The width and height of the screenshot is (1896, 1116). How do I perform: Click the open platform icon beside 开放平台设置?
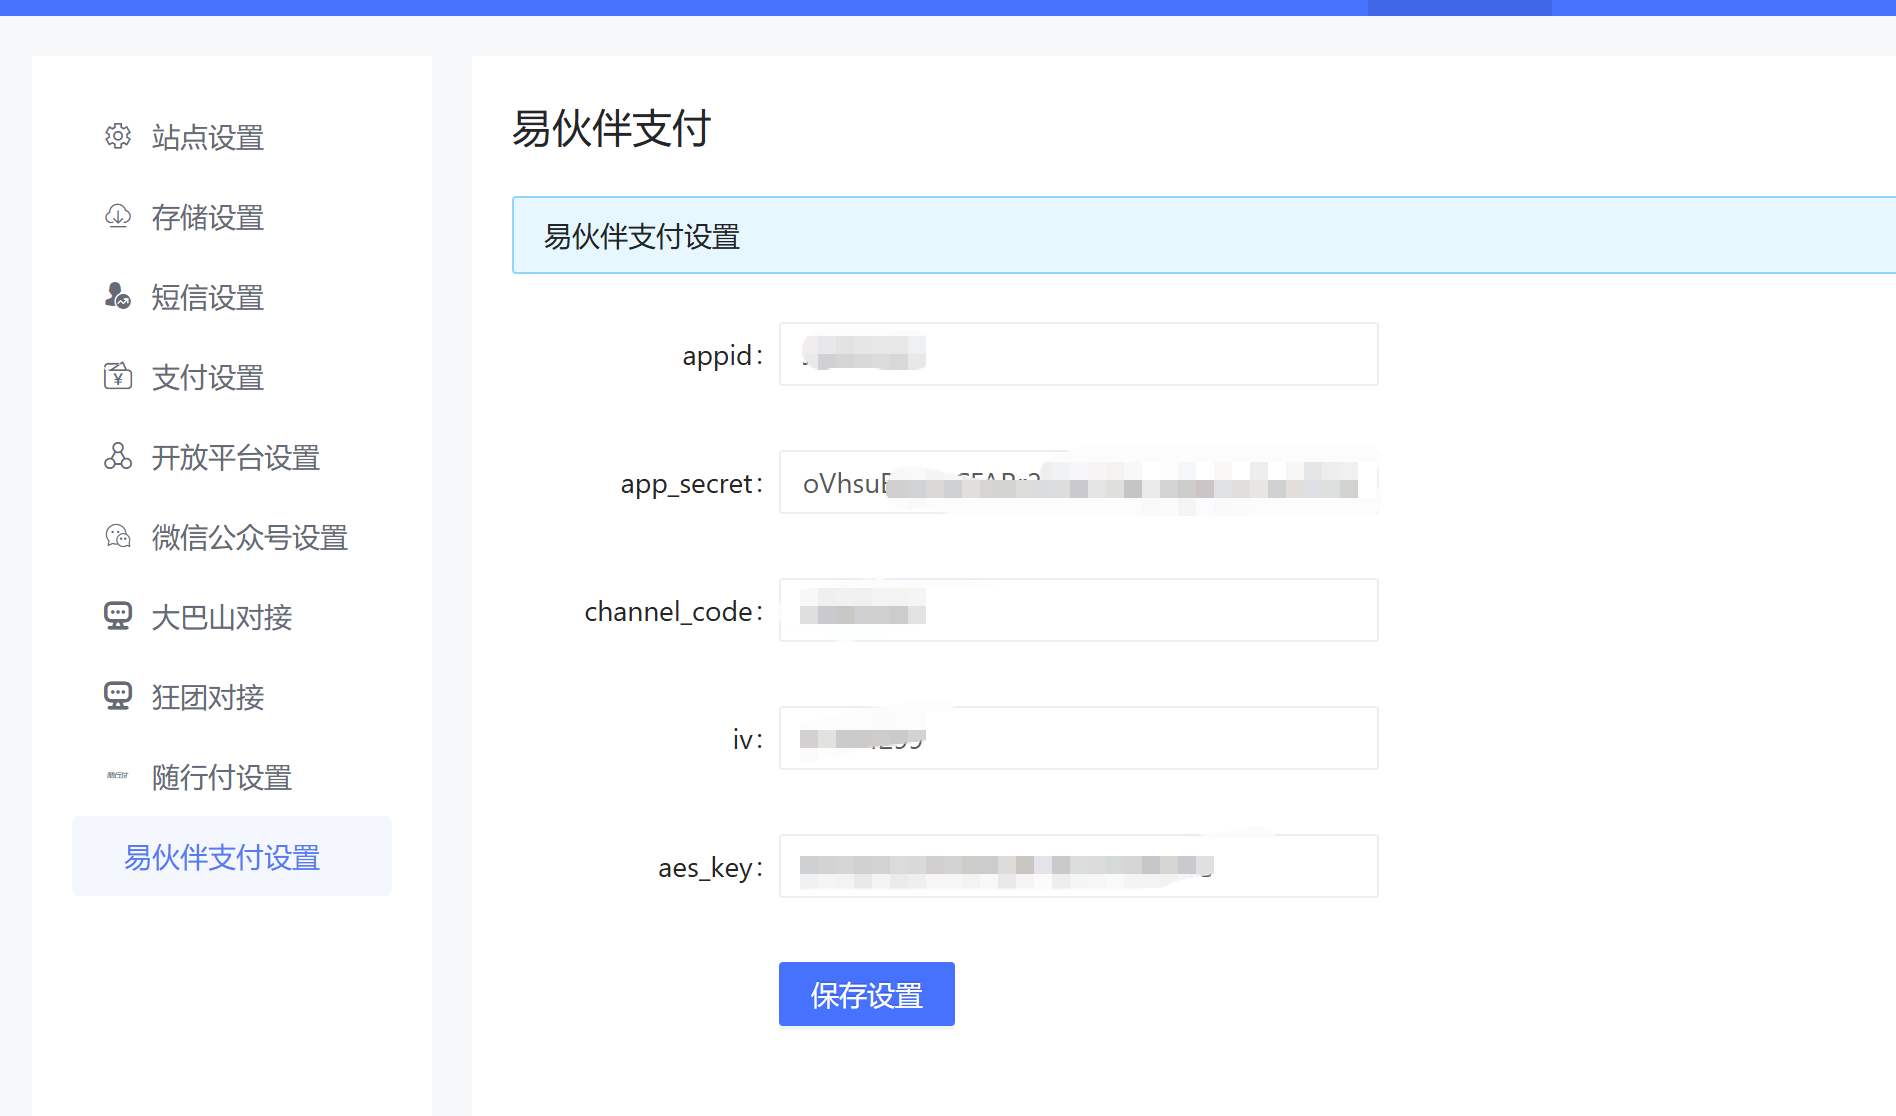click(118, 456)
